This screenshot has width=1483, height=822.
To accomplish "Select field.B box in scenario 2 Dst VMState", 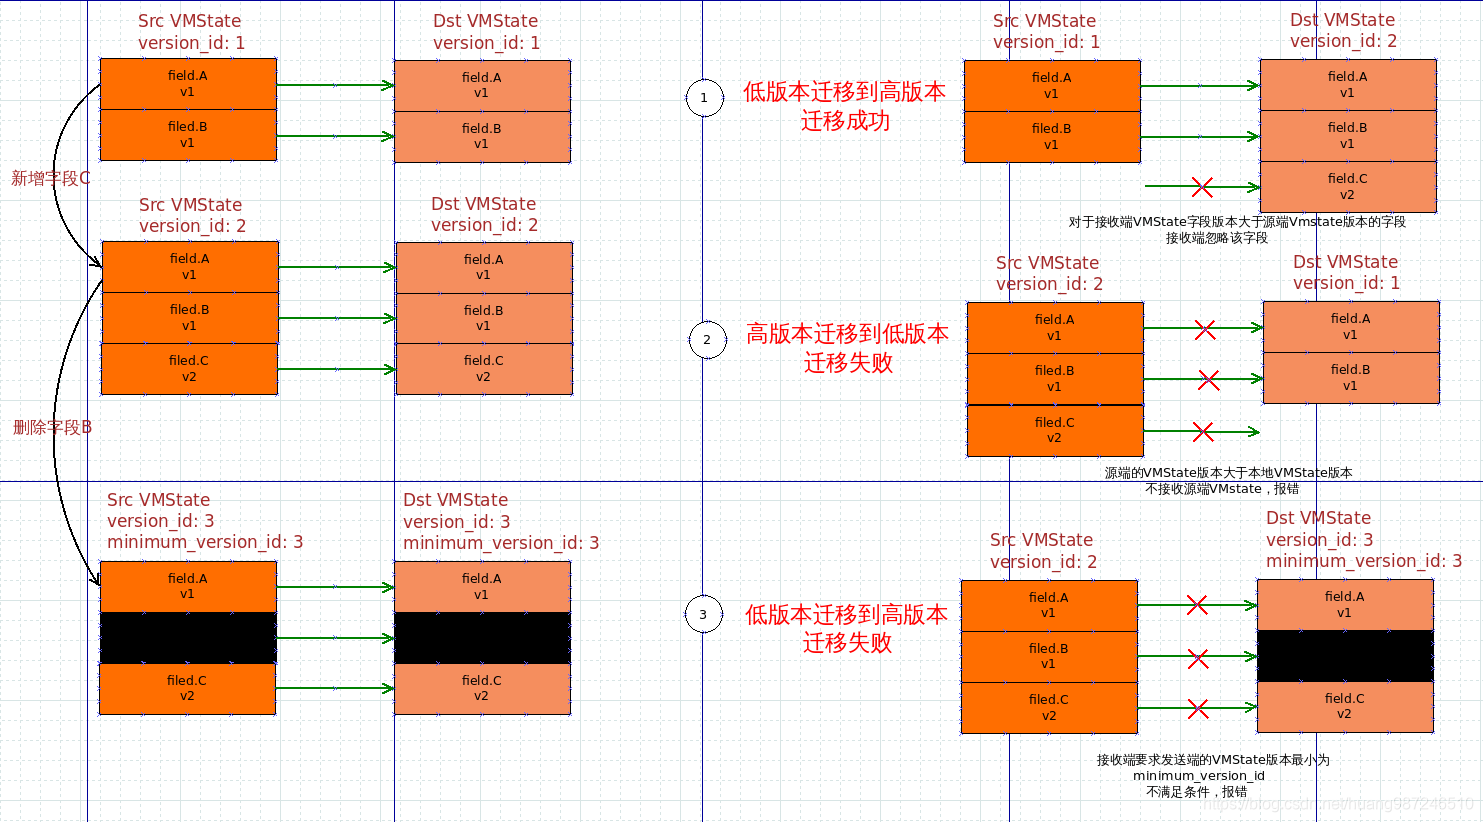I will [x=1351, y=378].
